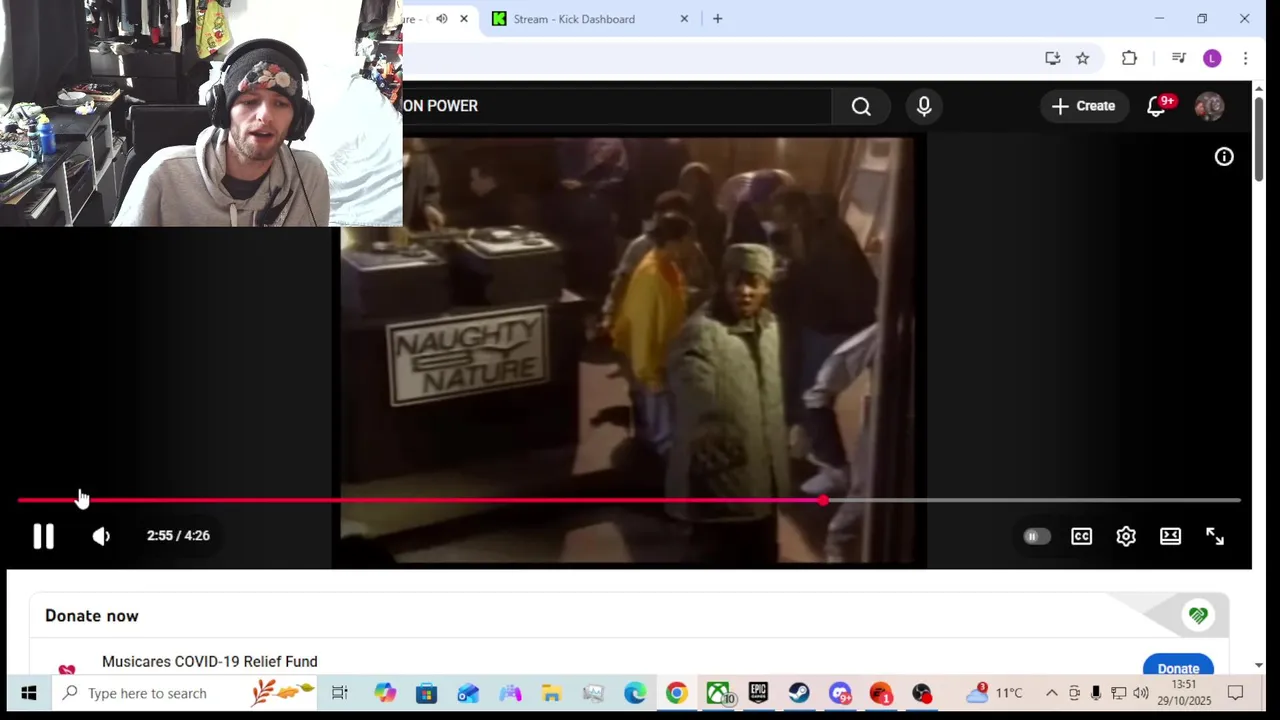Screen dimensions: 1280x720
Task: Click the Chrome taskbar icon
Action: click(x=677, y=693)
